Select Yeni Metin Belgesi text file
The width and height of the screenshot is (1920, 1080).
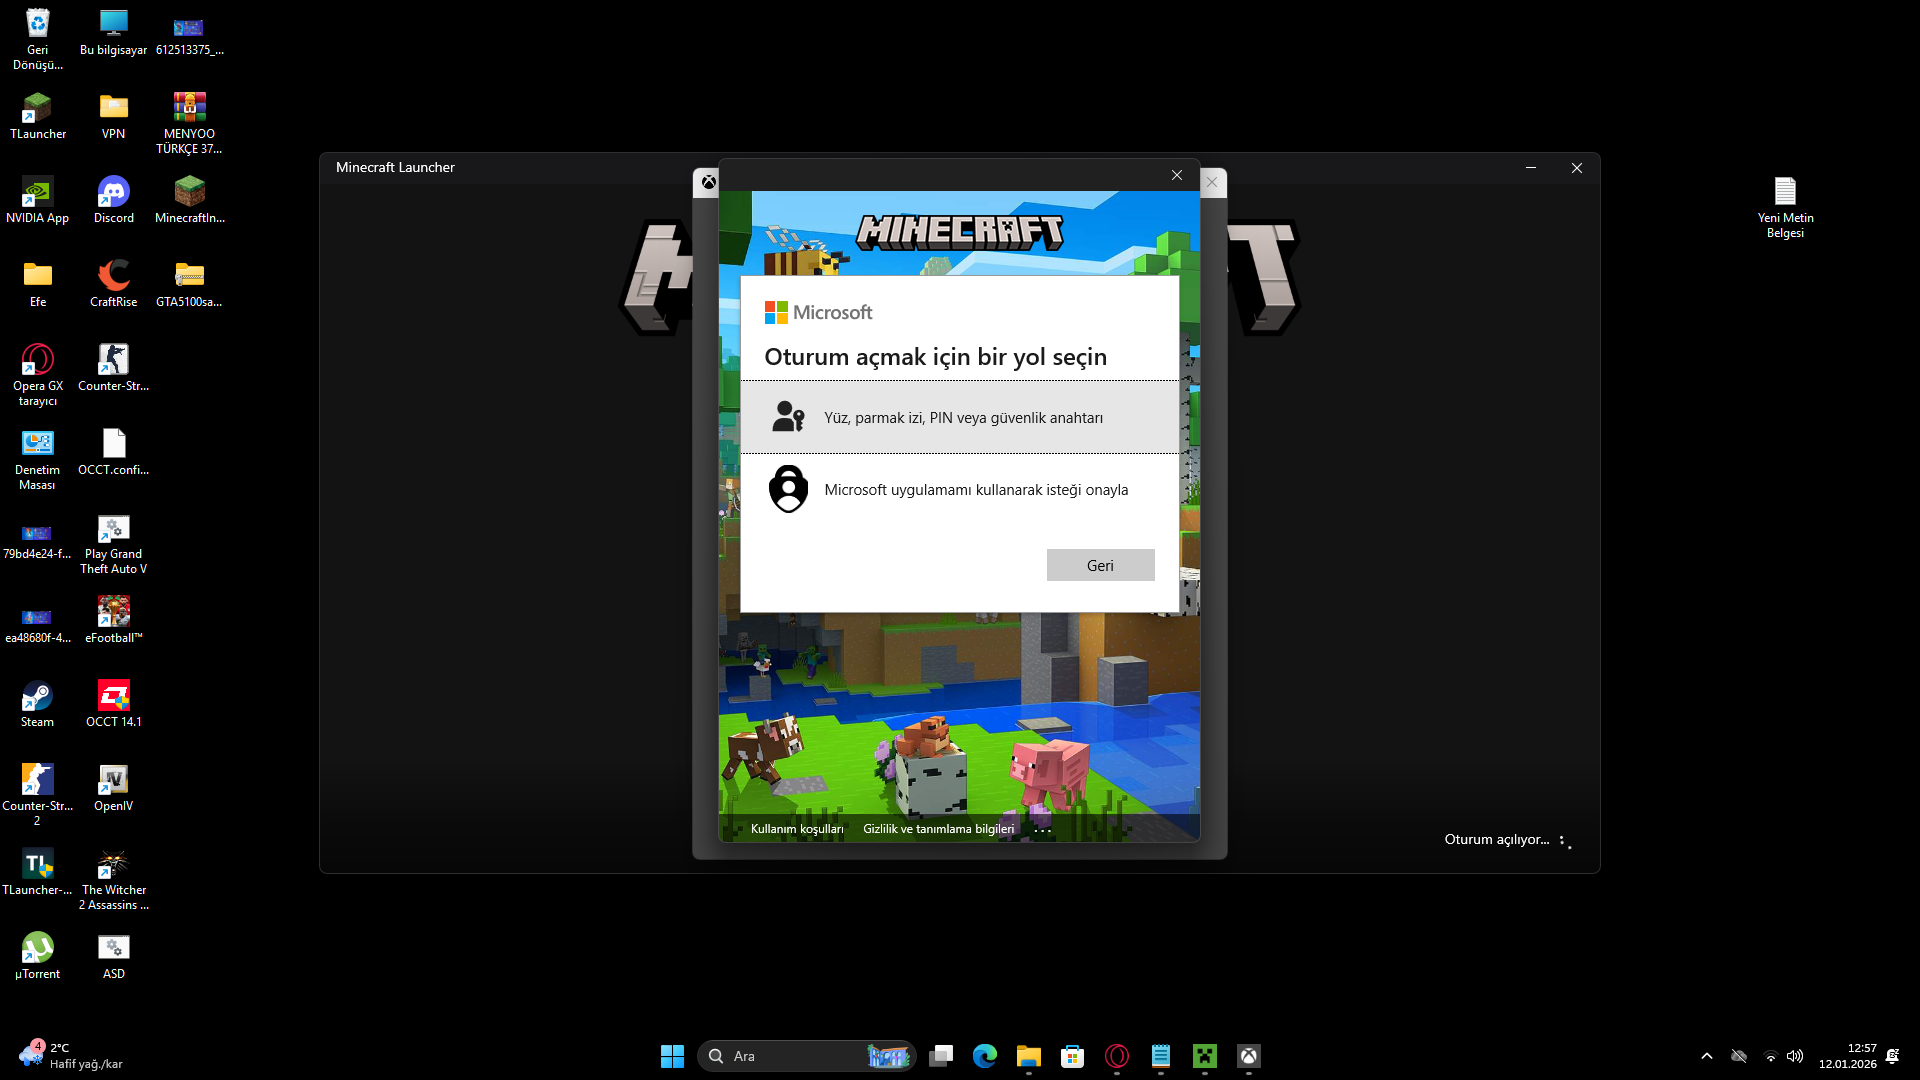[x=1785, y=207]
